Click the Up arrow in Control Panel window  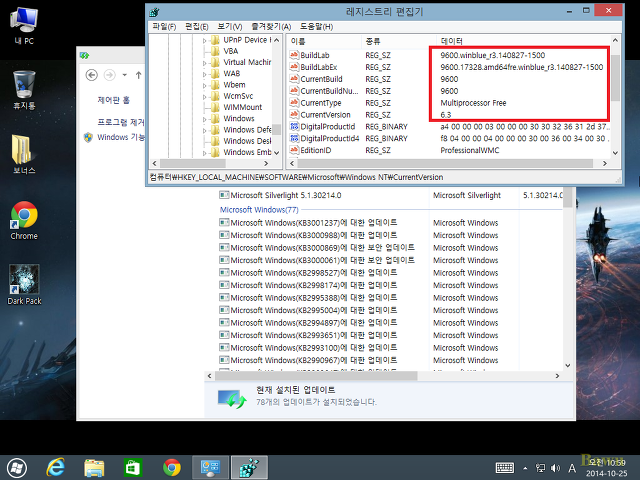(138, 75)
